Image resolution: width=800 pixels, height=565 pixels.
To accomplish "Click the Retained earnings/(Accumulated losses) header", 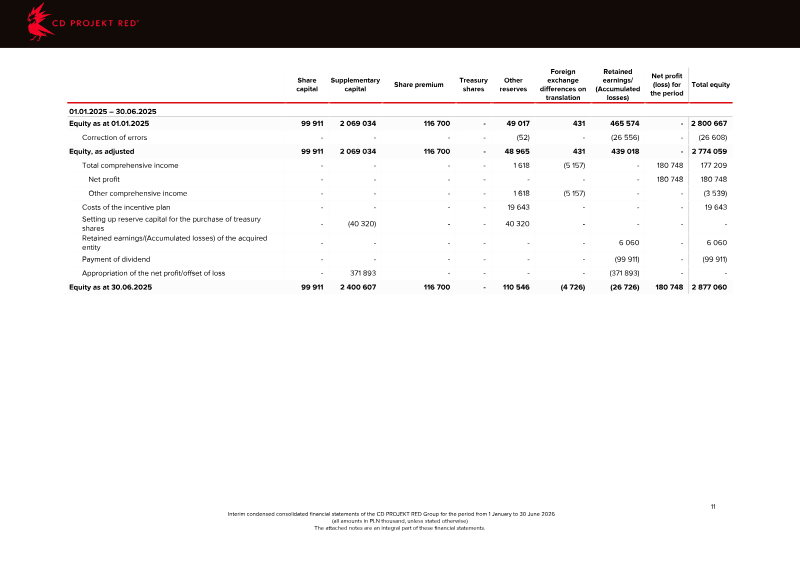I will pyautogui.click(x=617, y=85).
